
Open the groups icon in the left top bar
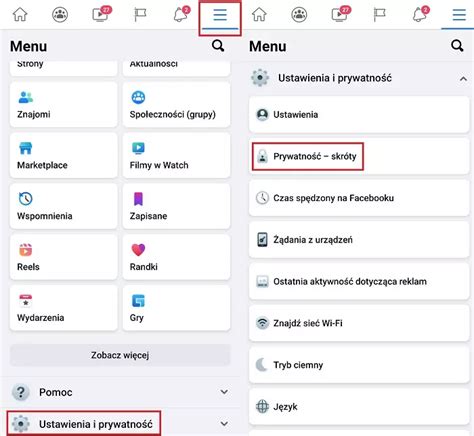(60, 15)
